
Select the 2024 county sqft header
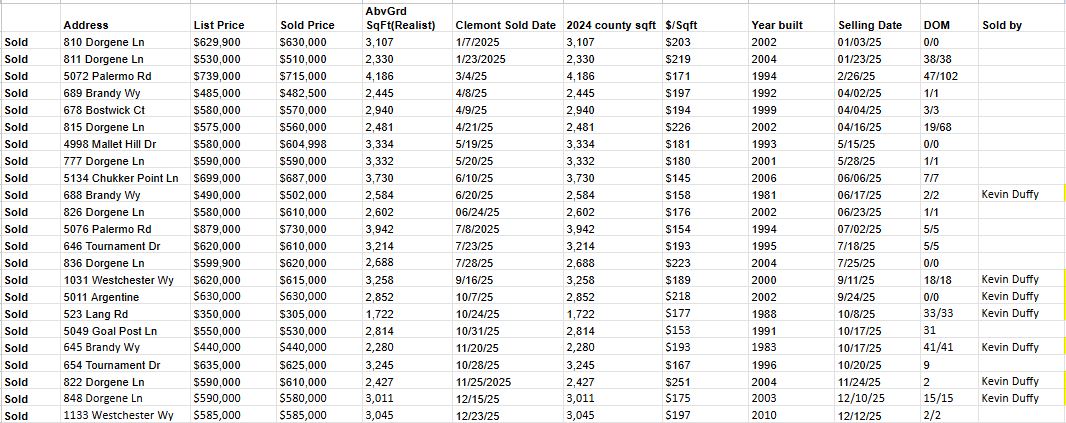pyautogui.click(x=610, y=25)
